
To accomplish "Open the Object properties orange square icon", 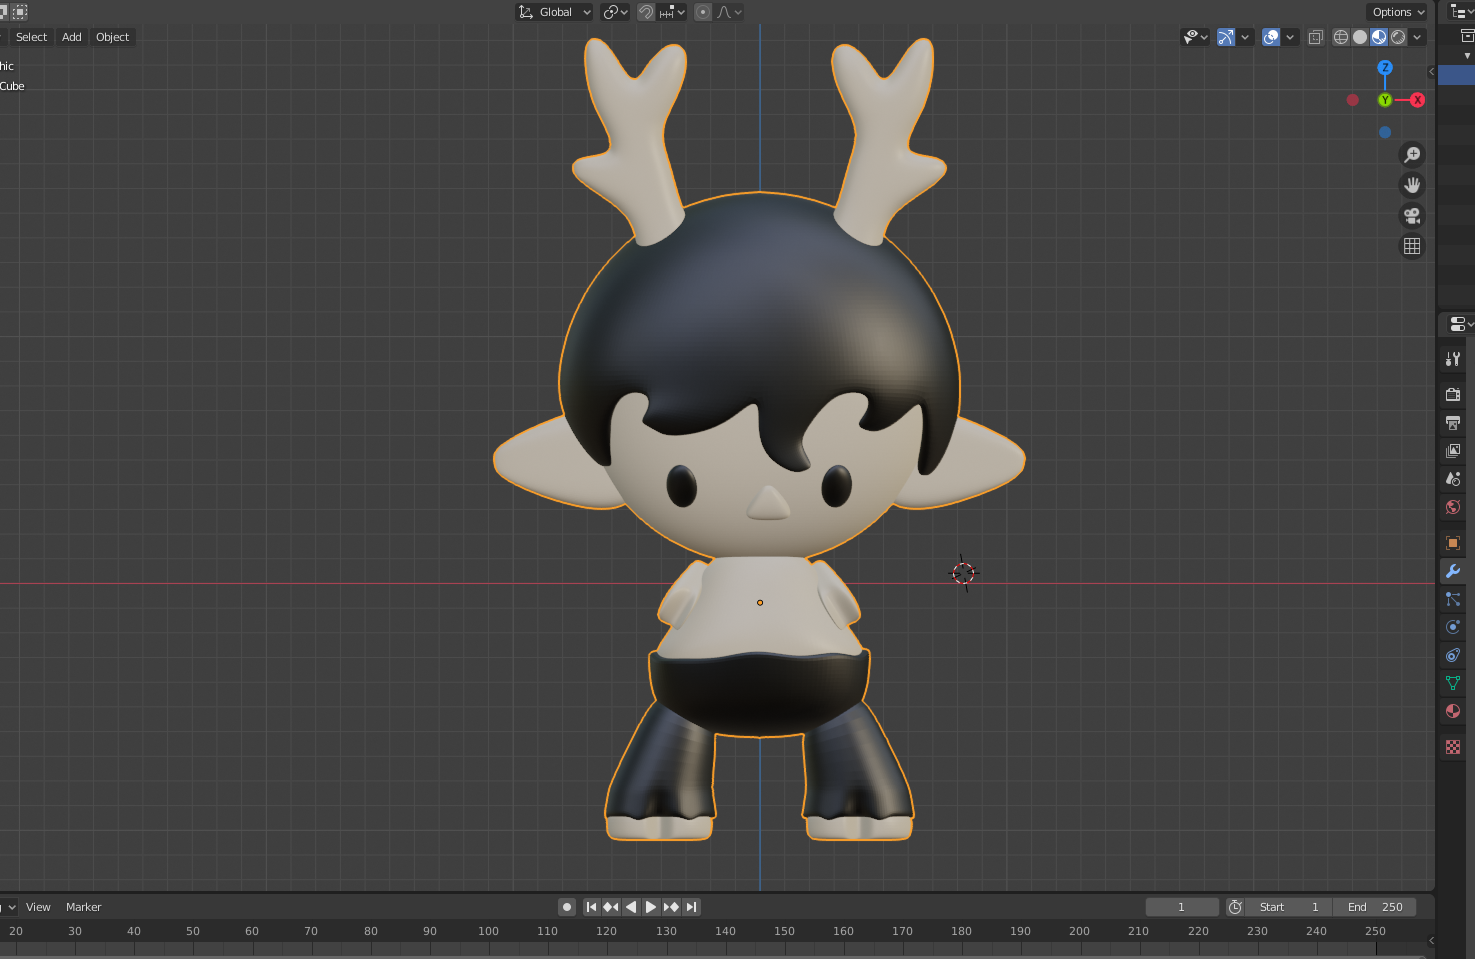I will [x=1452, y=543].
